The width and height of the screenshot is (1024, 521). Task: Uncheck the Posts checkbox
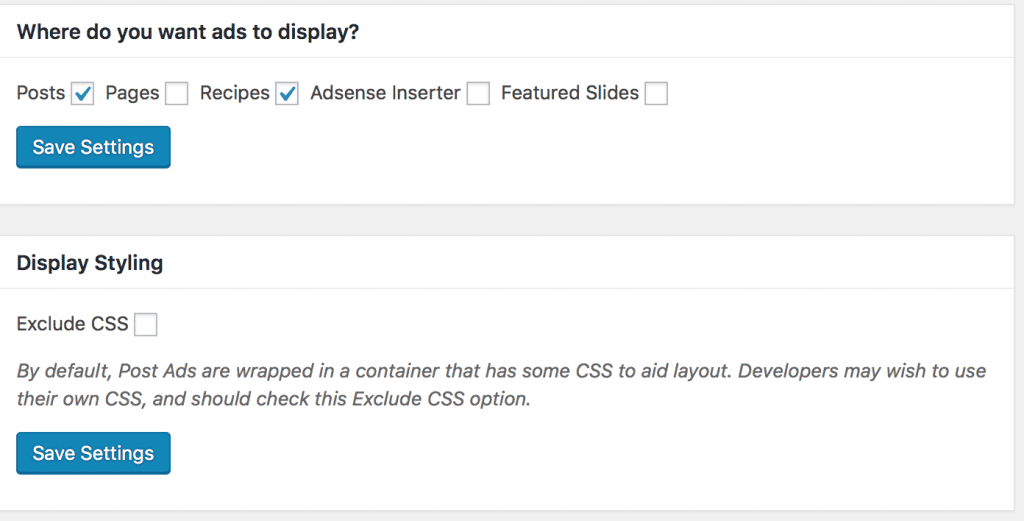(83, 94)
